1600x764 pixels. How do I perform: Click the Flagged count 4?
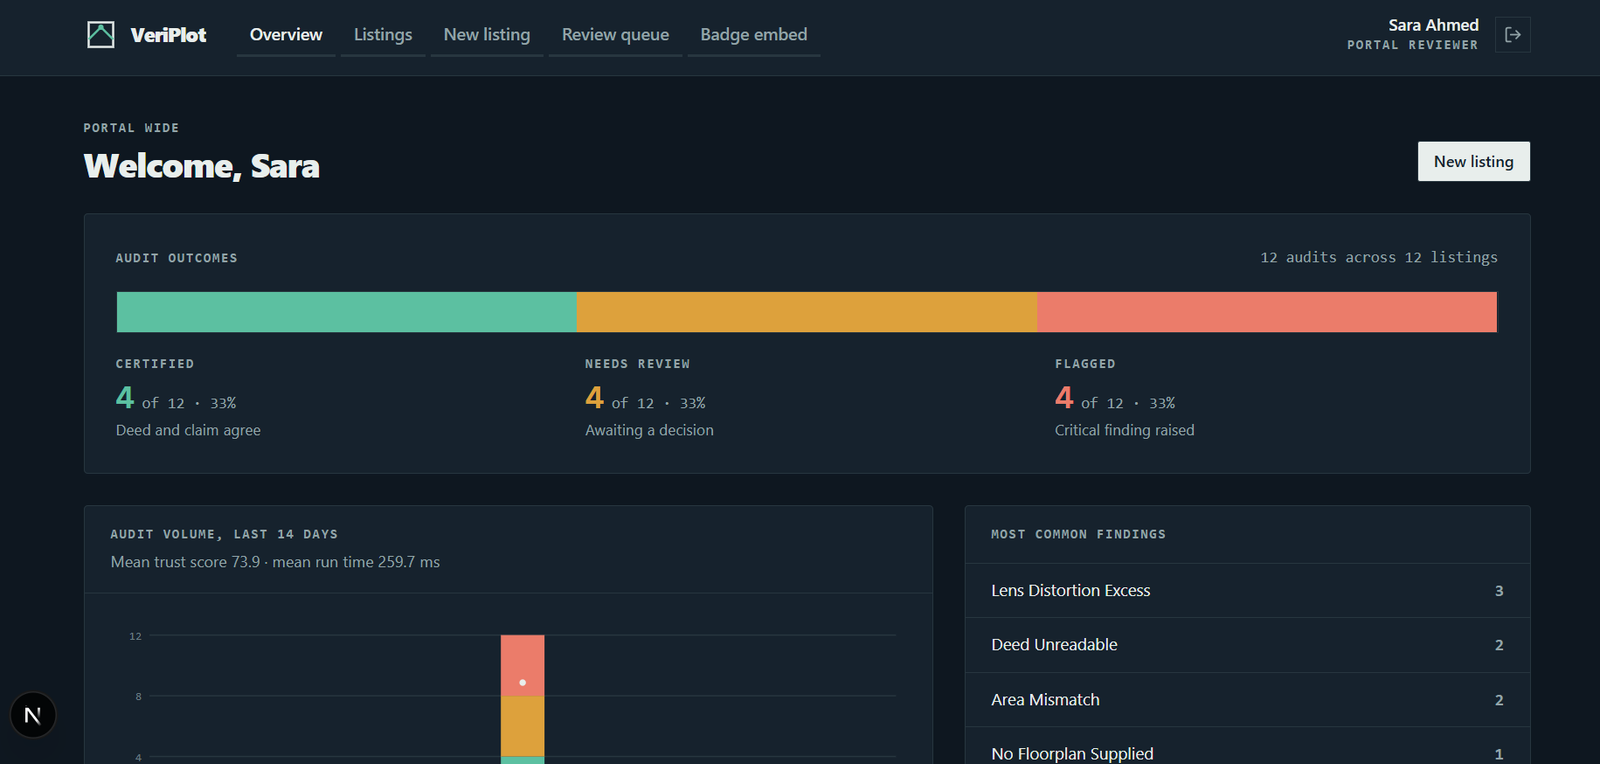coord(1064,398)
